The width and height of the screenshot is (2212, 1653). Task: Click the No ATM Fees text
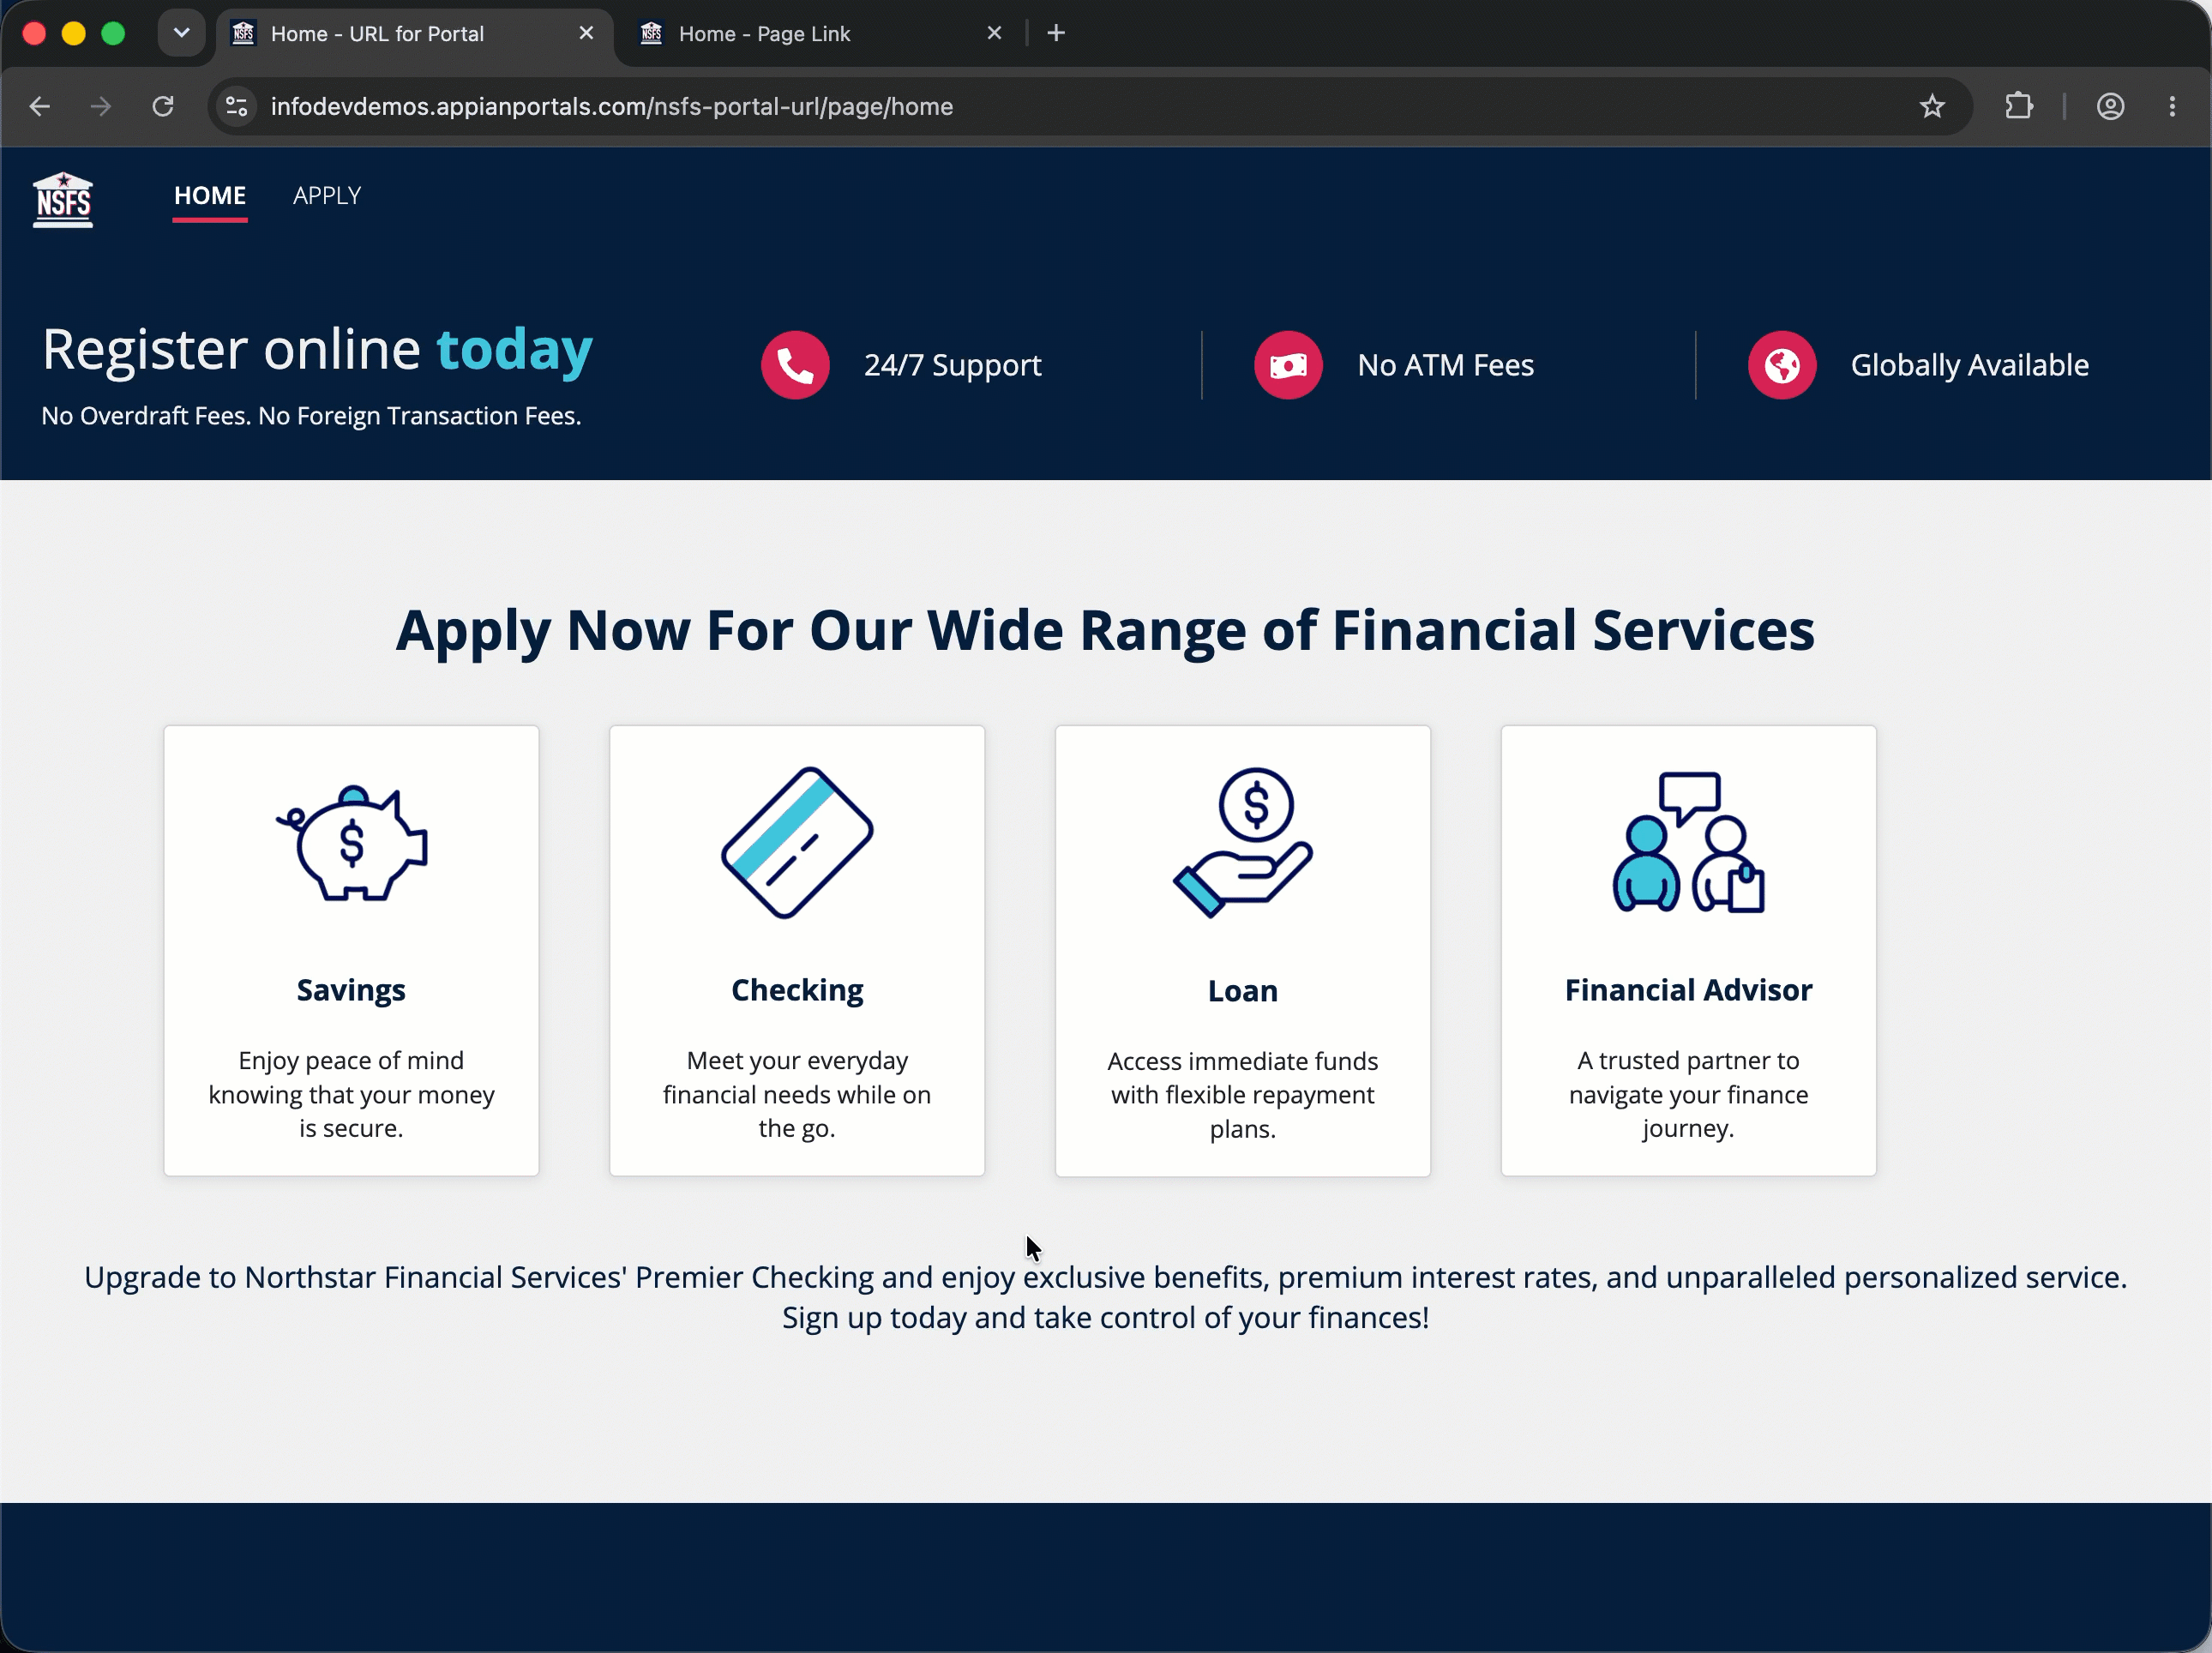tap(1445, 365)
